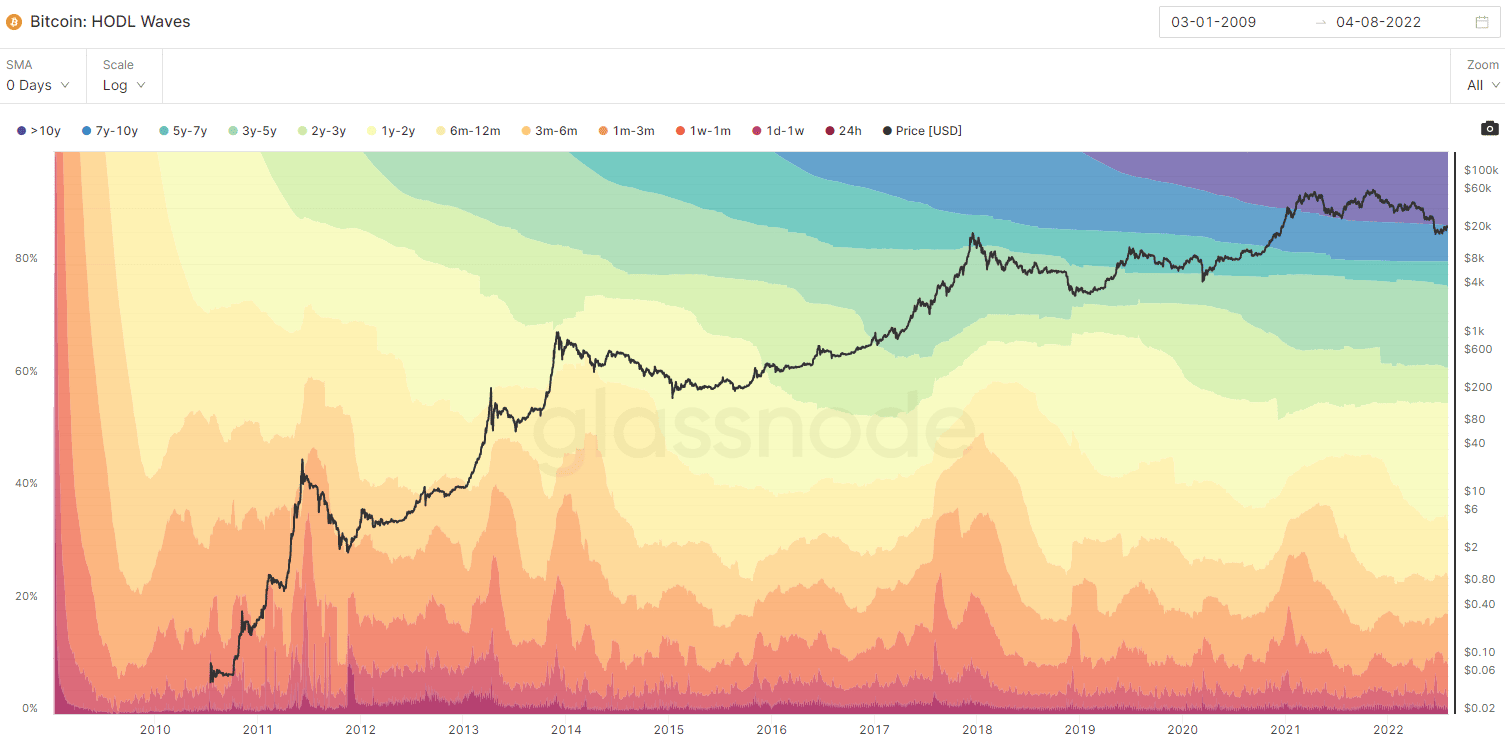The width and height of the screenshot is (1505, 747).
Task: Click the arrow between the dates
Action: coord(1320,22)
